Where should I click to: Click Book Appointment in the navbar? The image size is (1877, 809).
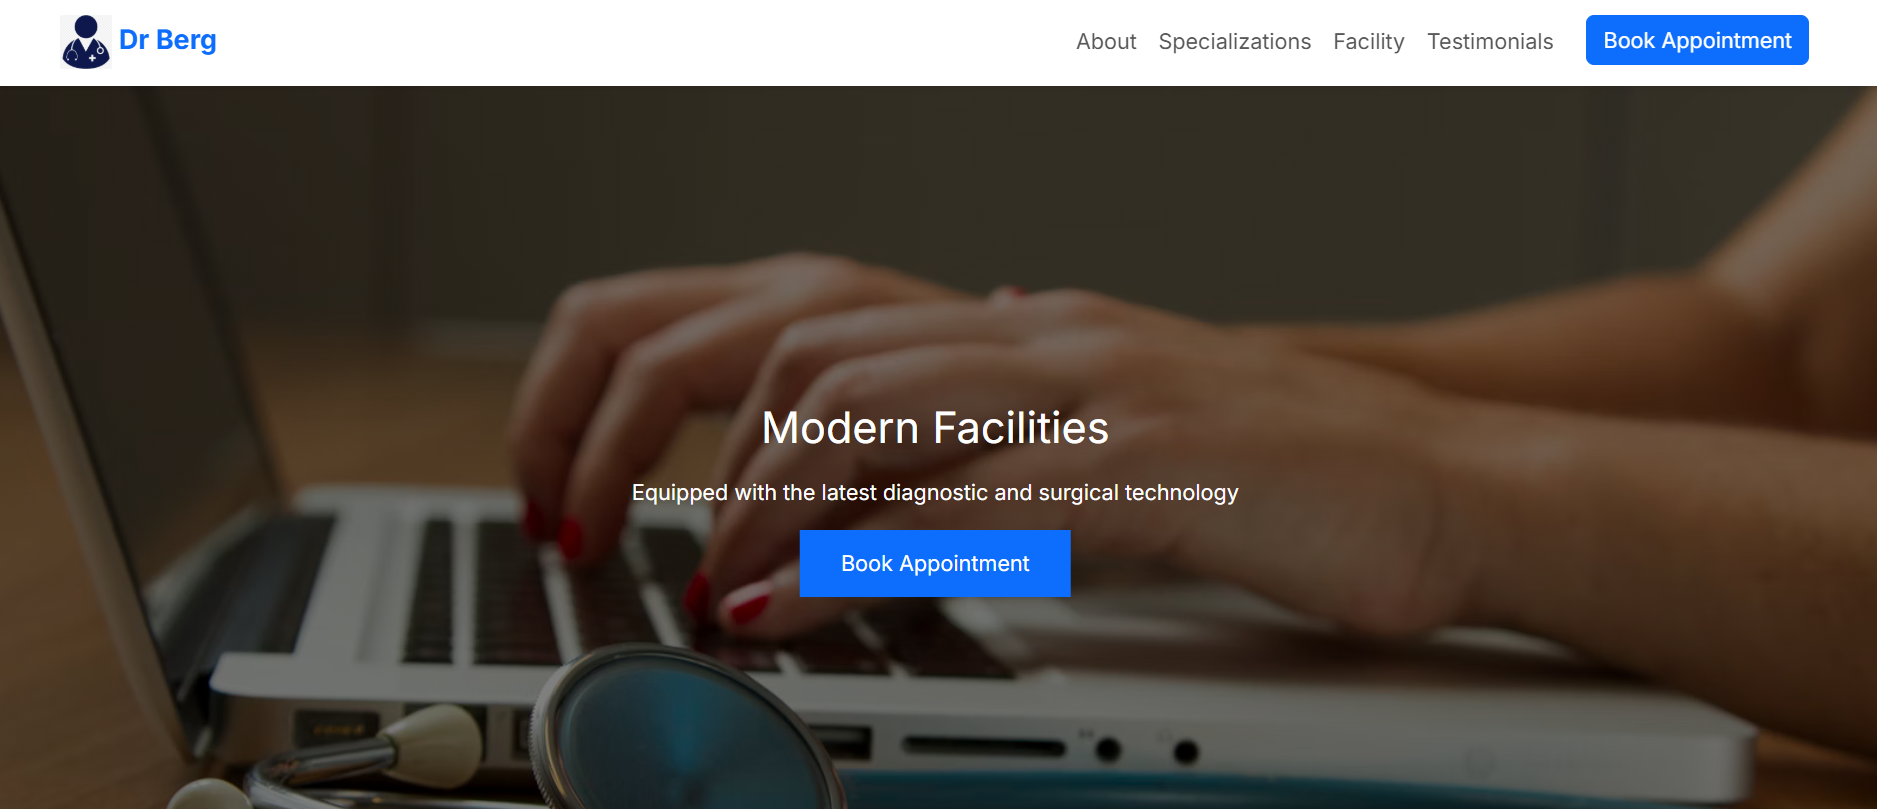[1697, 40]
